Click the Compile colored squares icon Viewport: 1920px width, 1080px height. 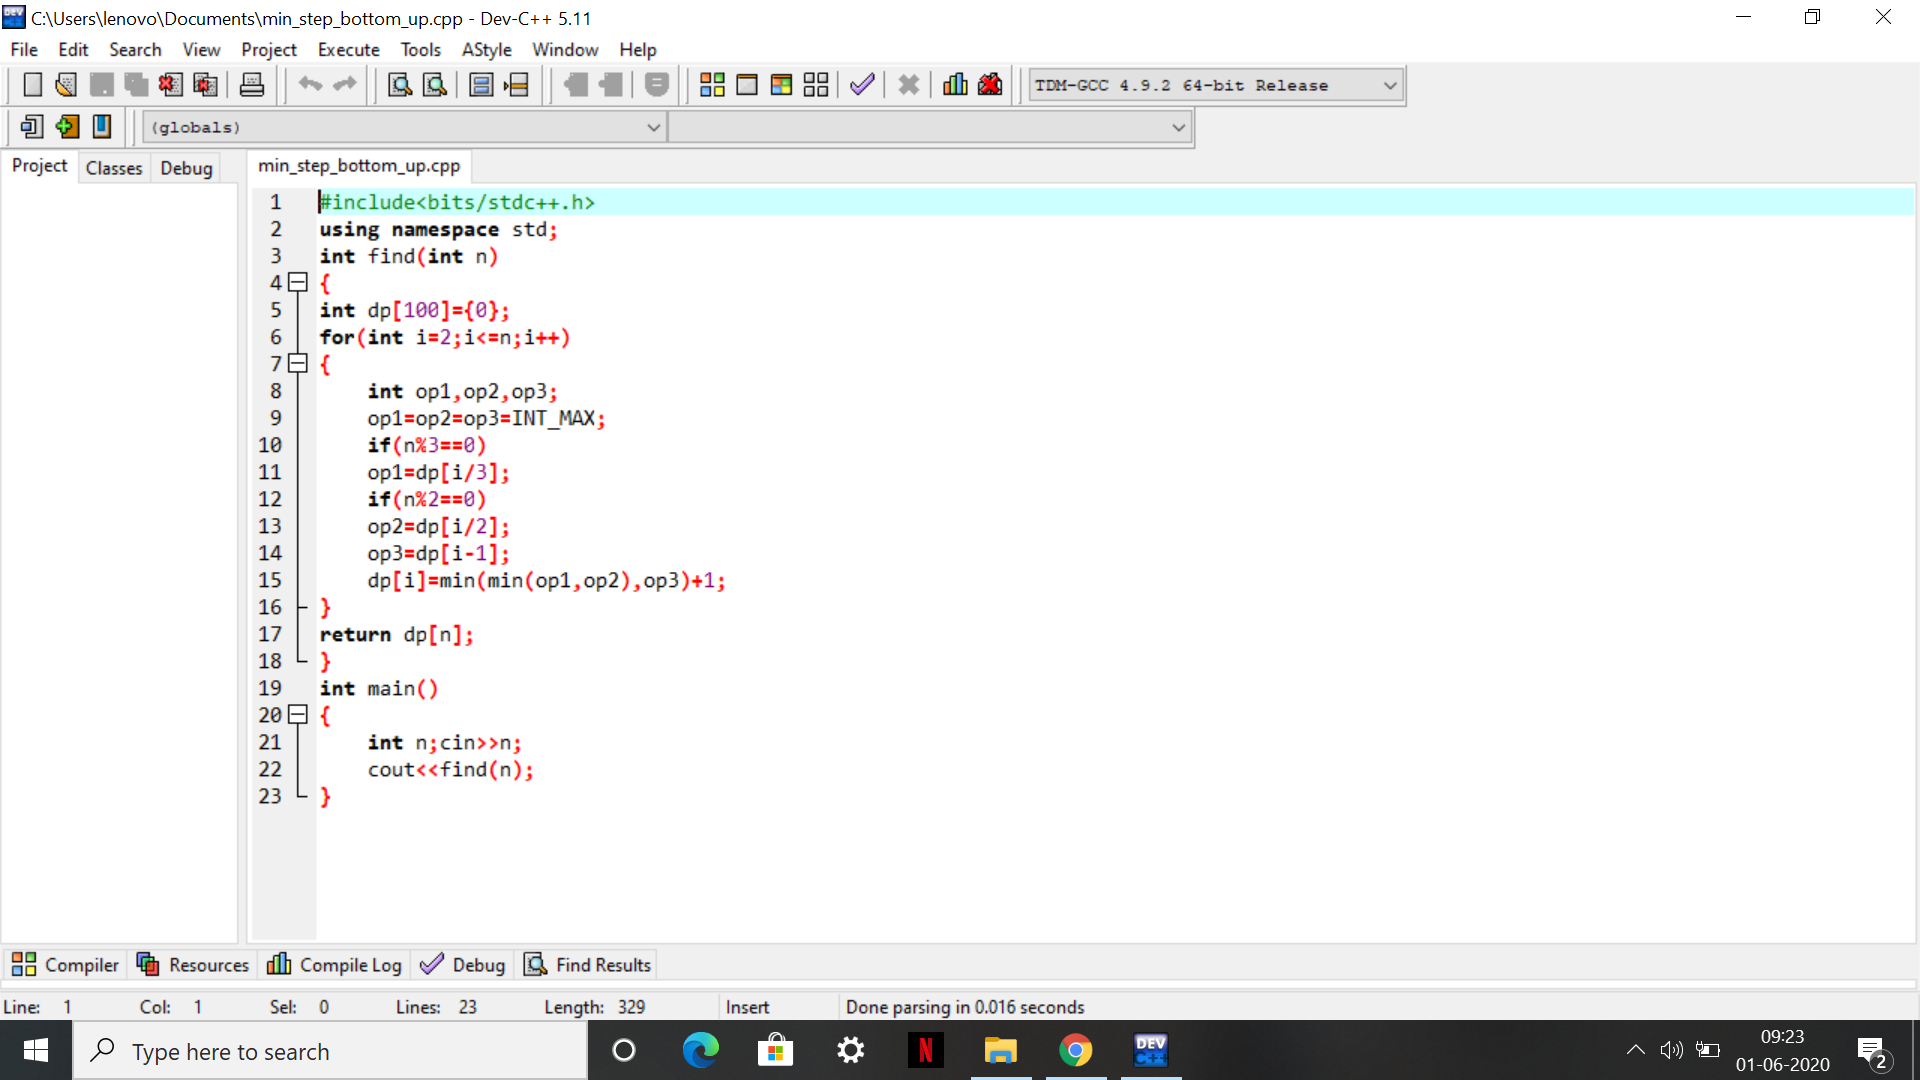coord(712,85)
